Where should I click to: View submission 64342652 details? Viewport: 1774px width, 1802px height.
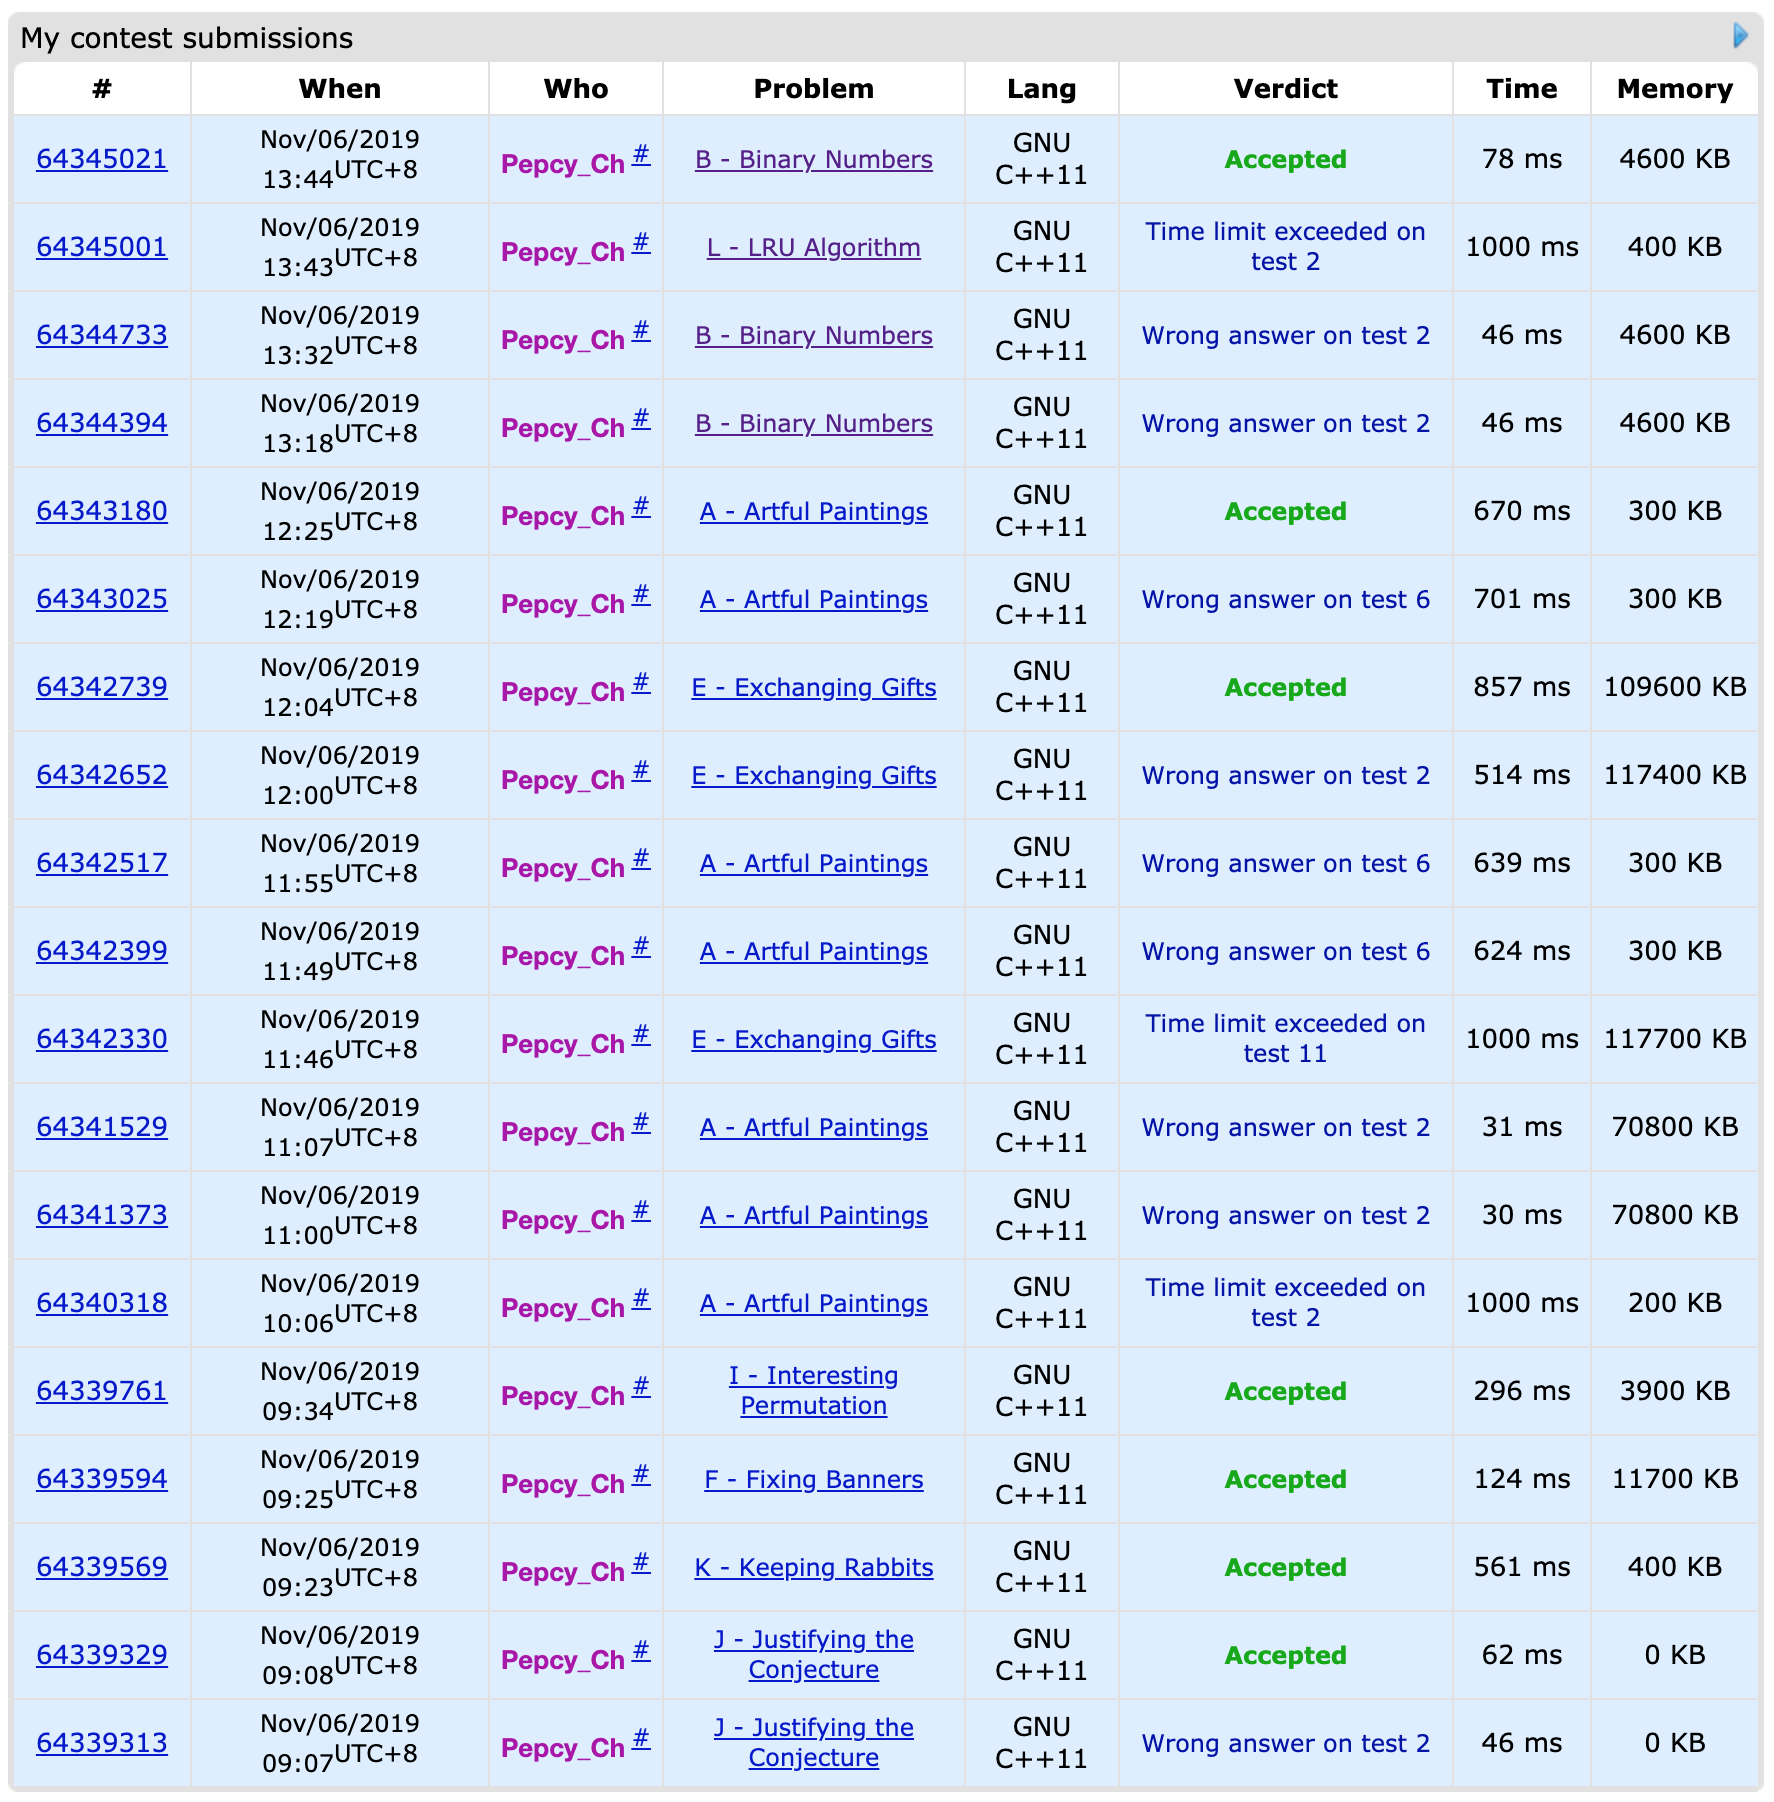[102, 776]
